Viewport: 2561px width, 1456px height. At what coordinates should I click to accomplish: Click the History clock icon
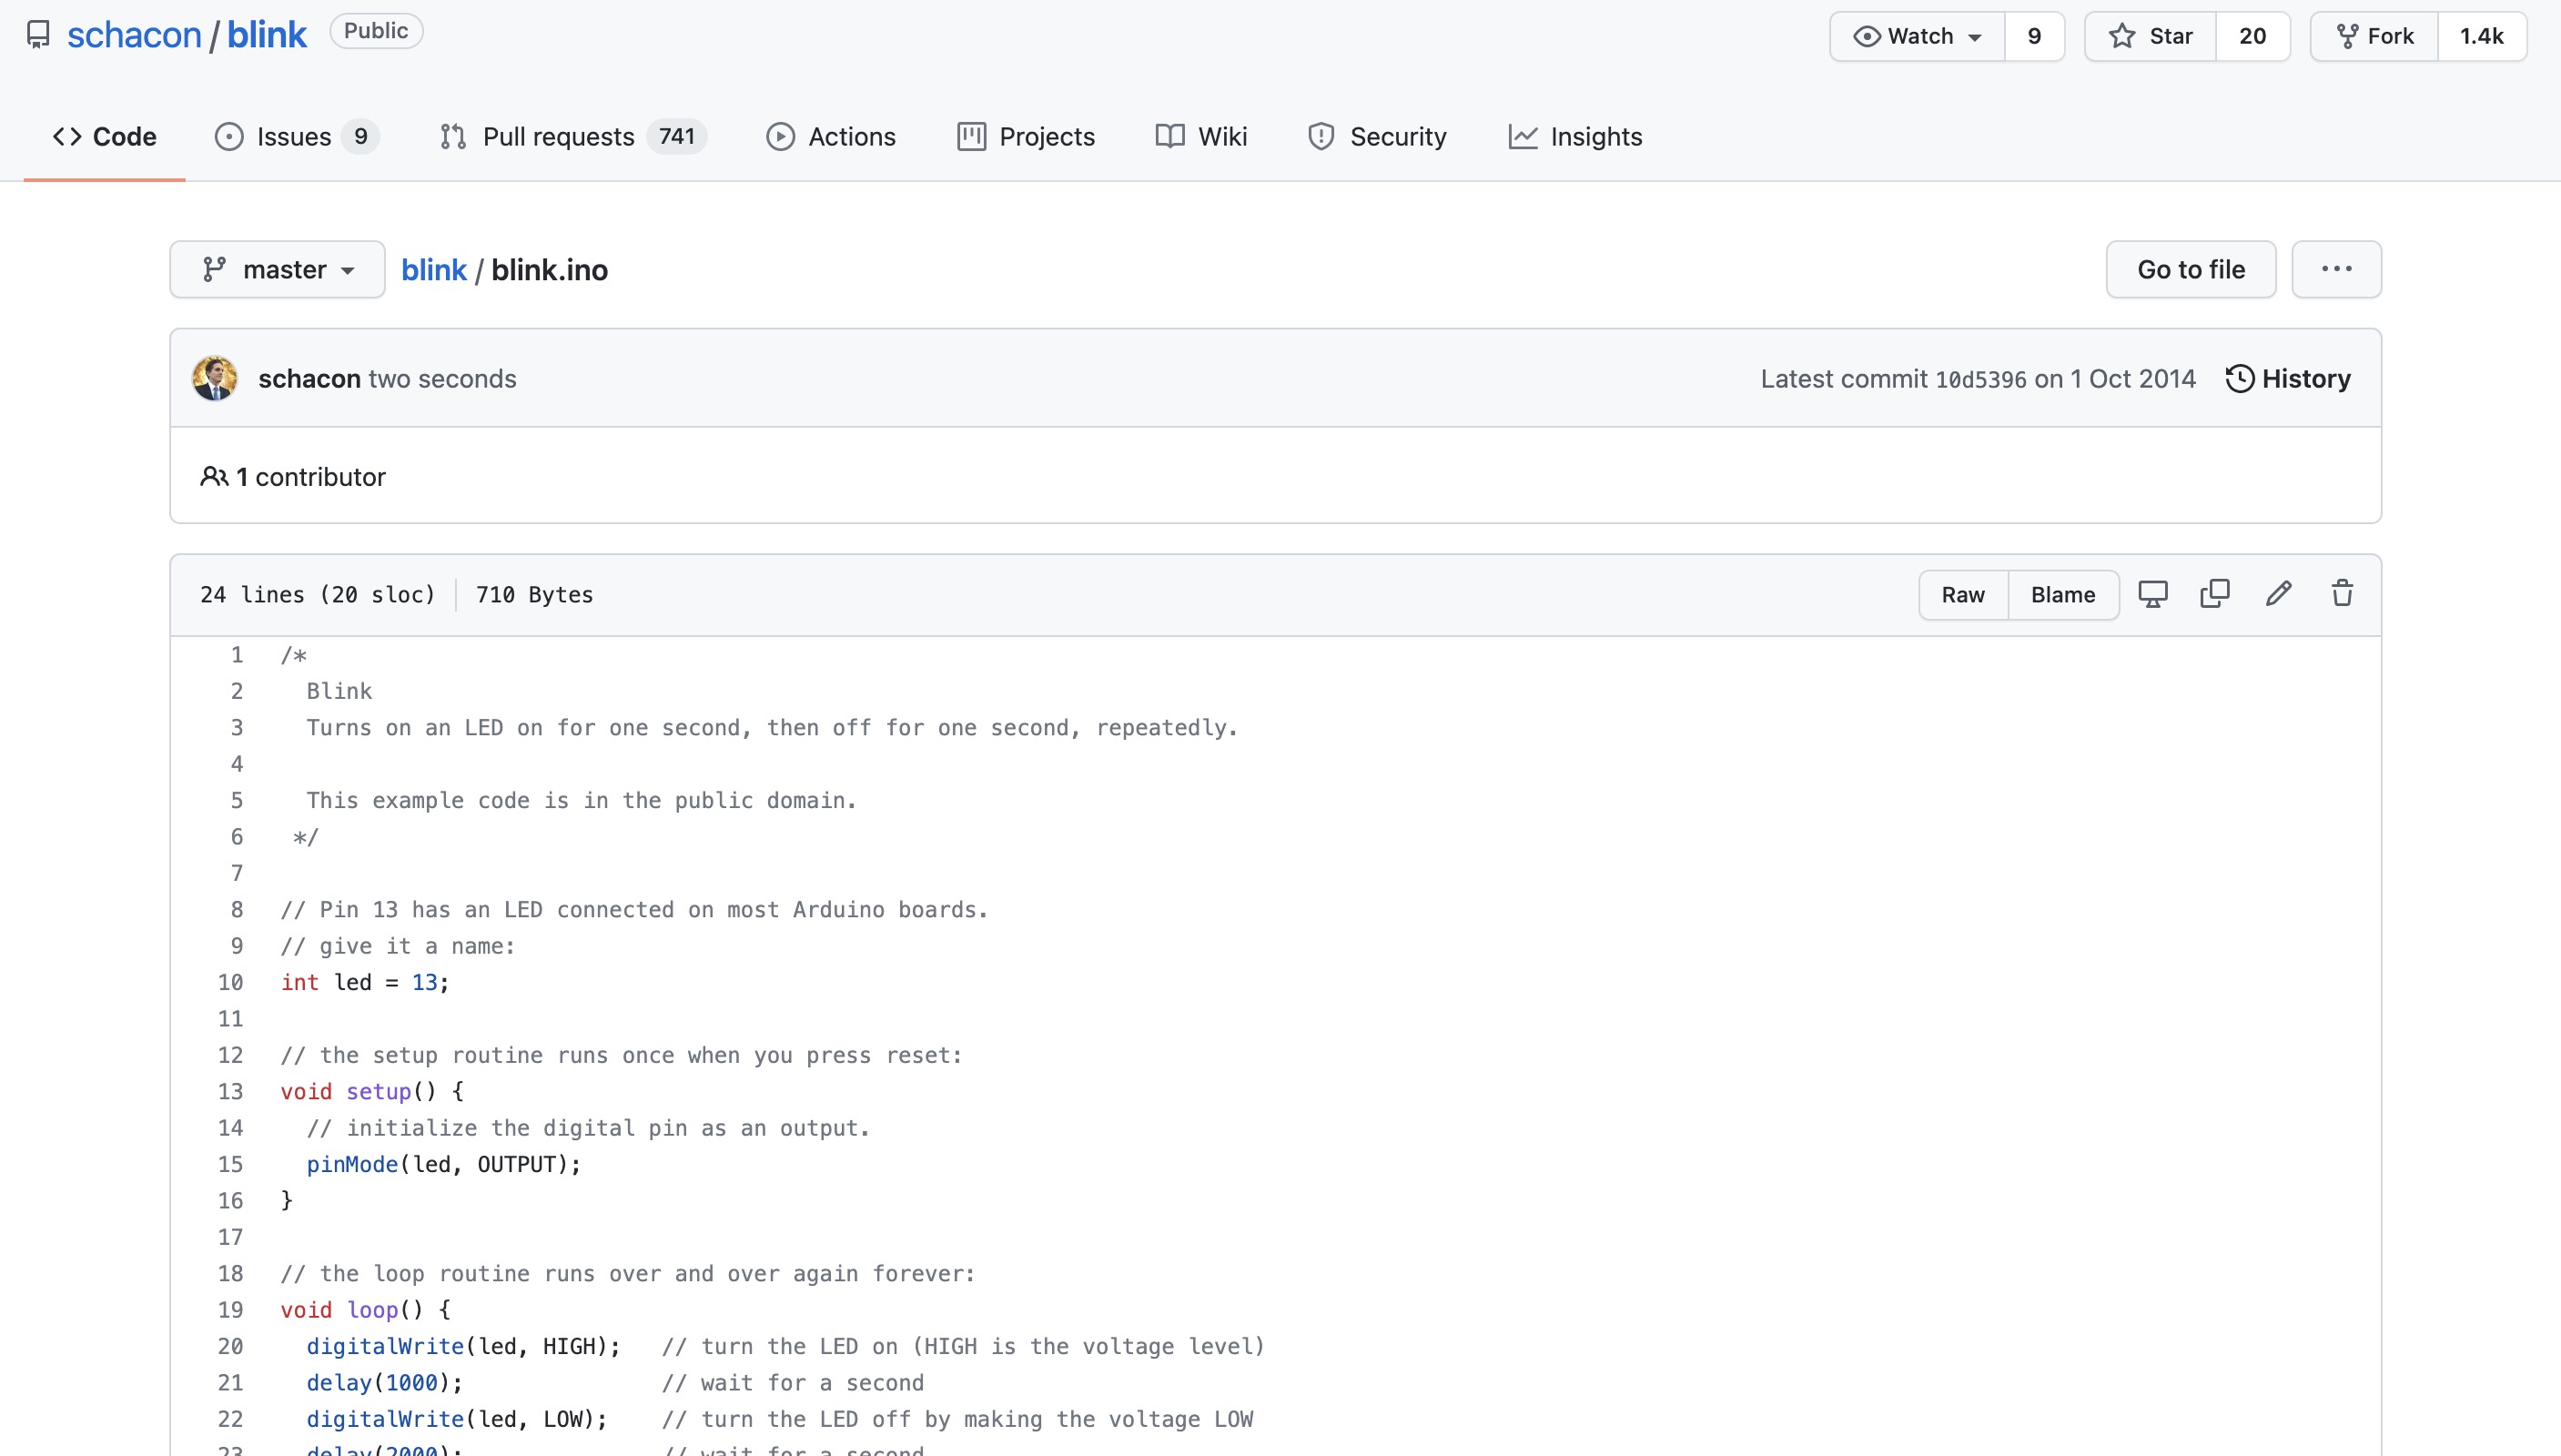(2239, 379)
